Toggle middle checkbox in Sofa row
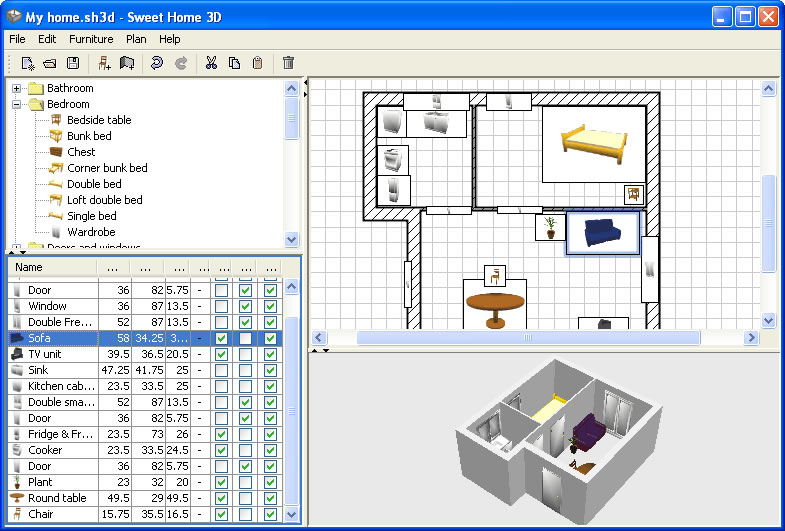785x531 pixels. tap(245, 338)
